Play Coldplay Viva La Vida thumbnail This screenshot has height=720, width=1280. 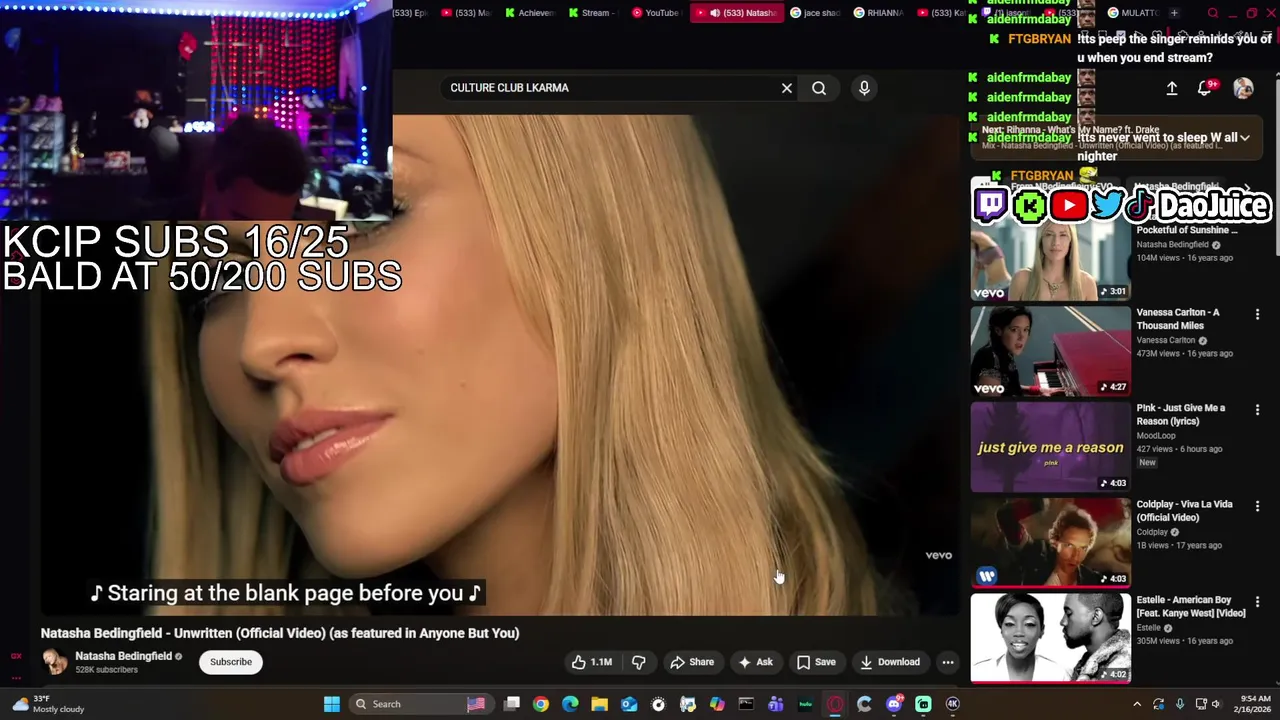[x=1050, y=543]
